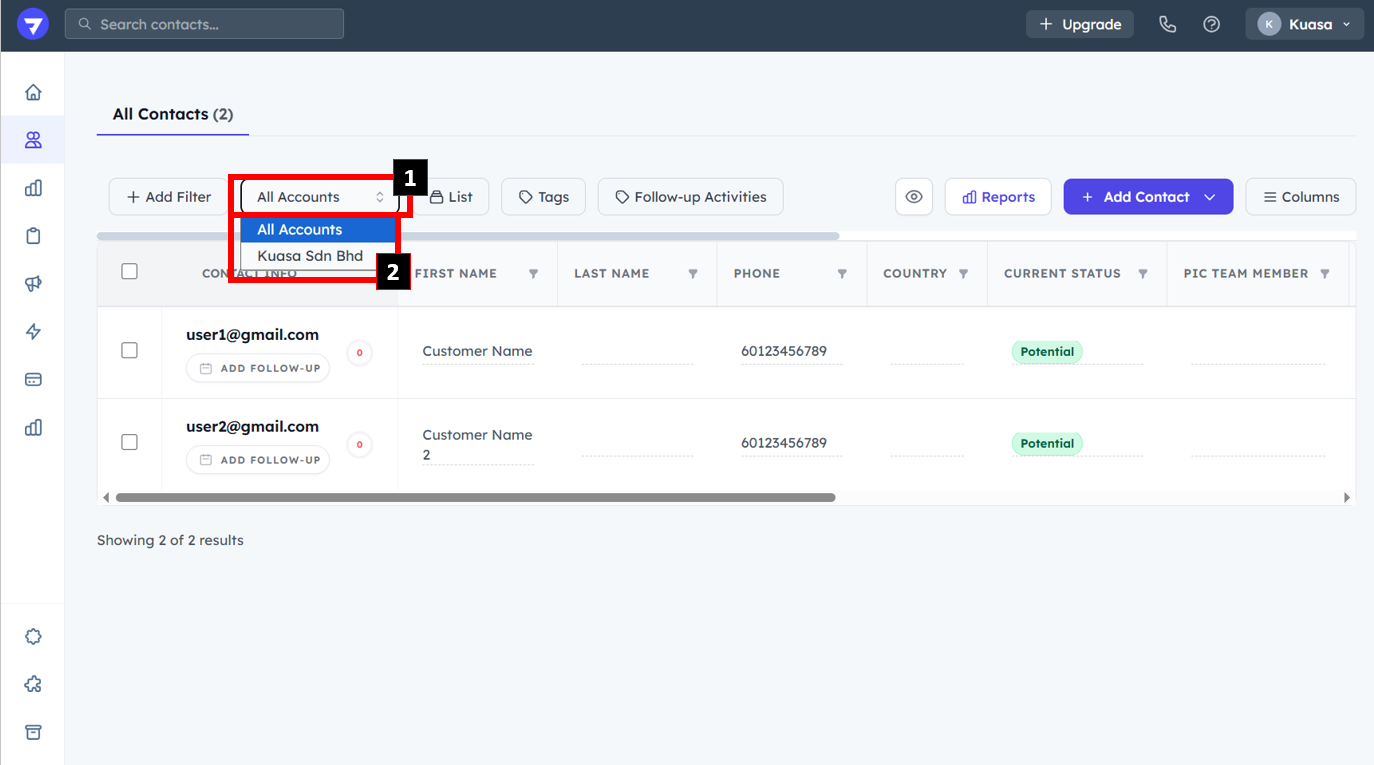Check the user2@gmail.com row checkbox
The image size is (1374, 765).
pos(129,442)
